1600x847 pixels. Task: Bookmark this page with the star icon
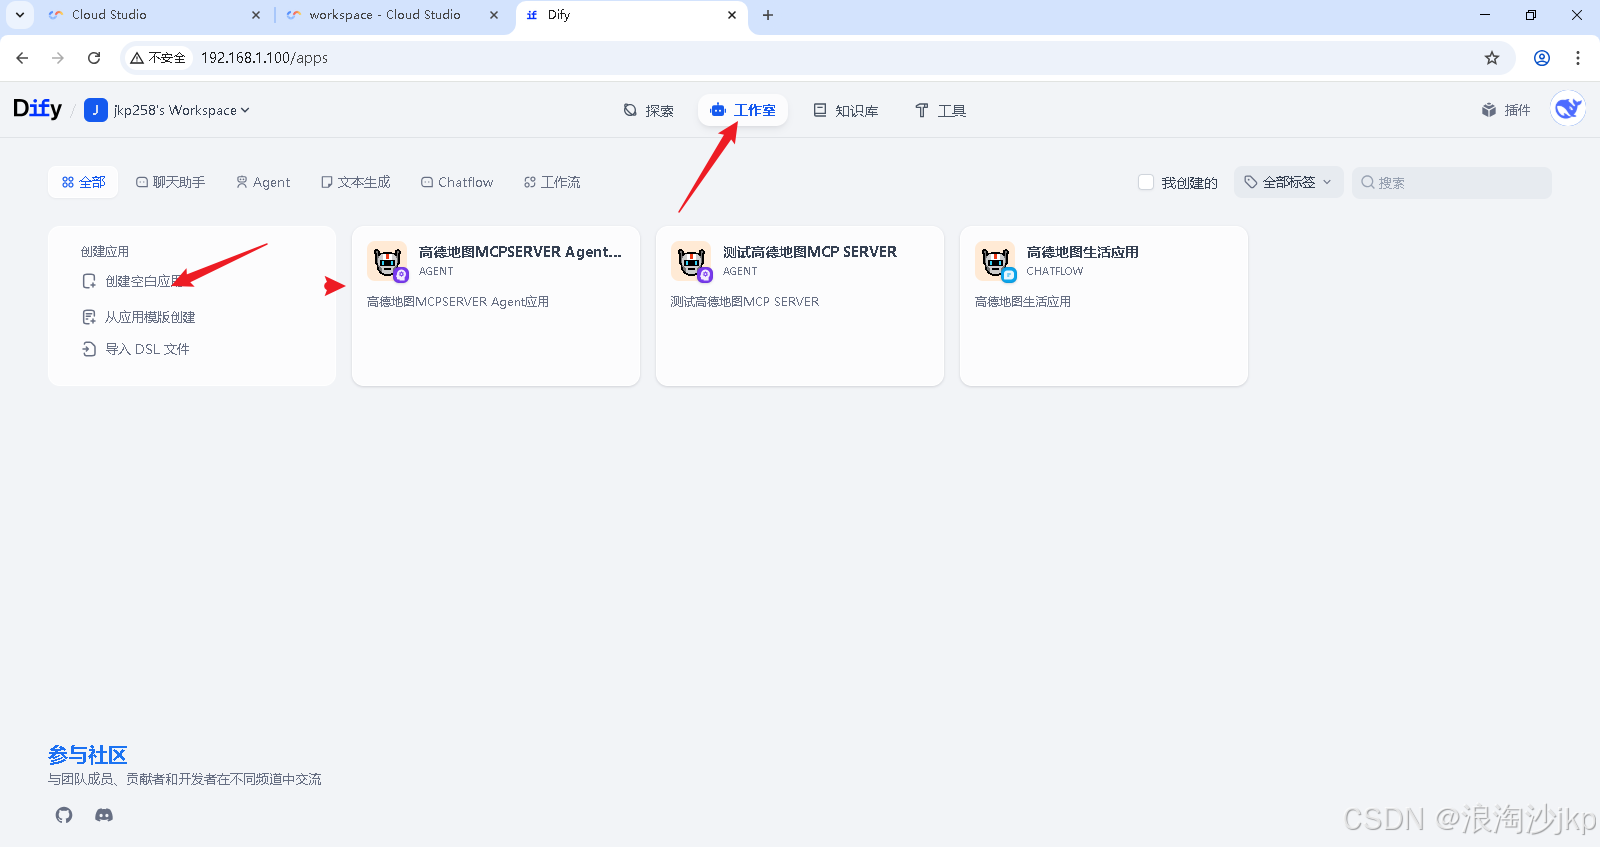click(1492, 58)
